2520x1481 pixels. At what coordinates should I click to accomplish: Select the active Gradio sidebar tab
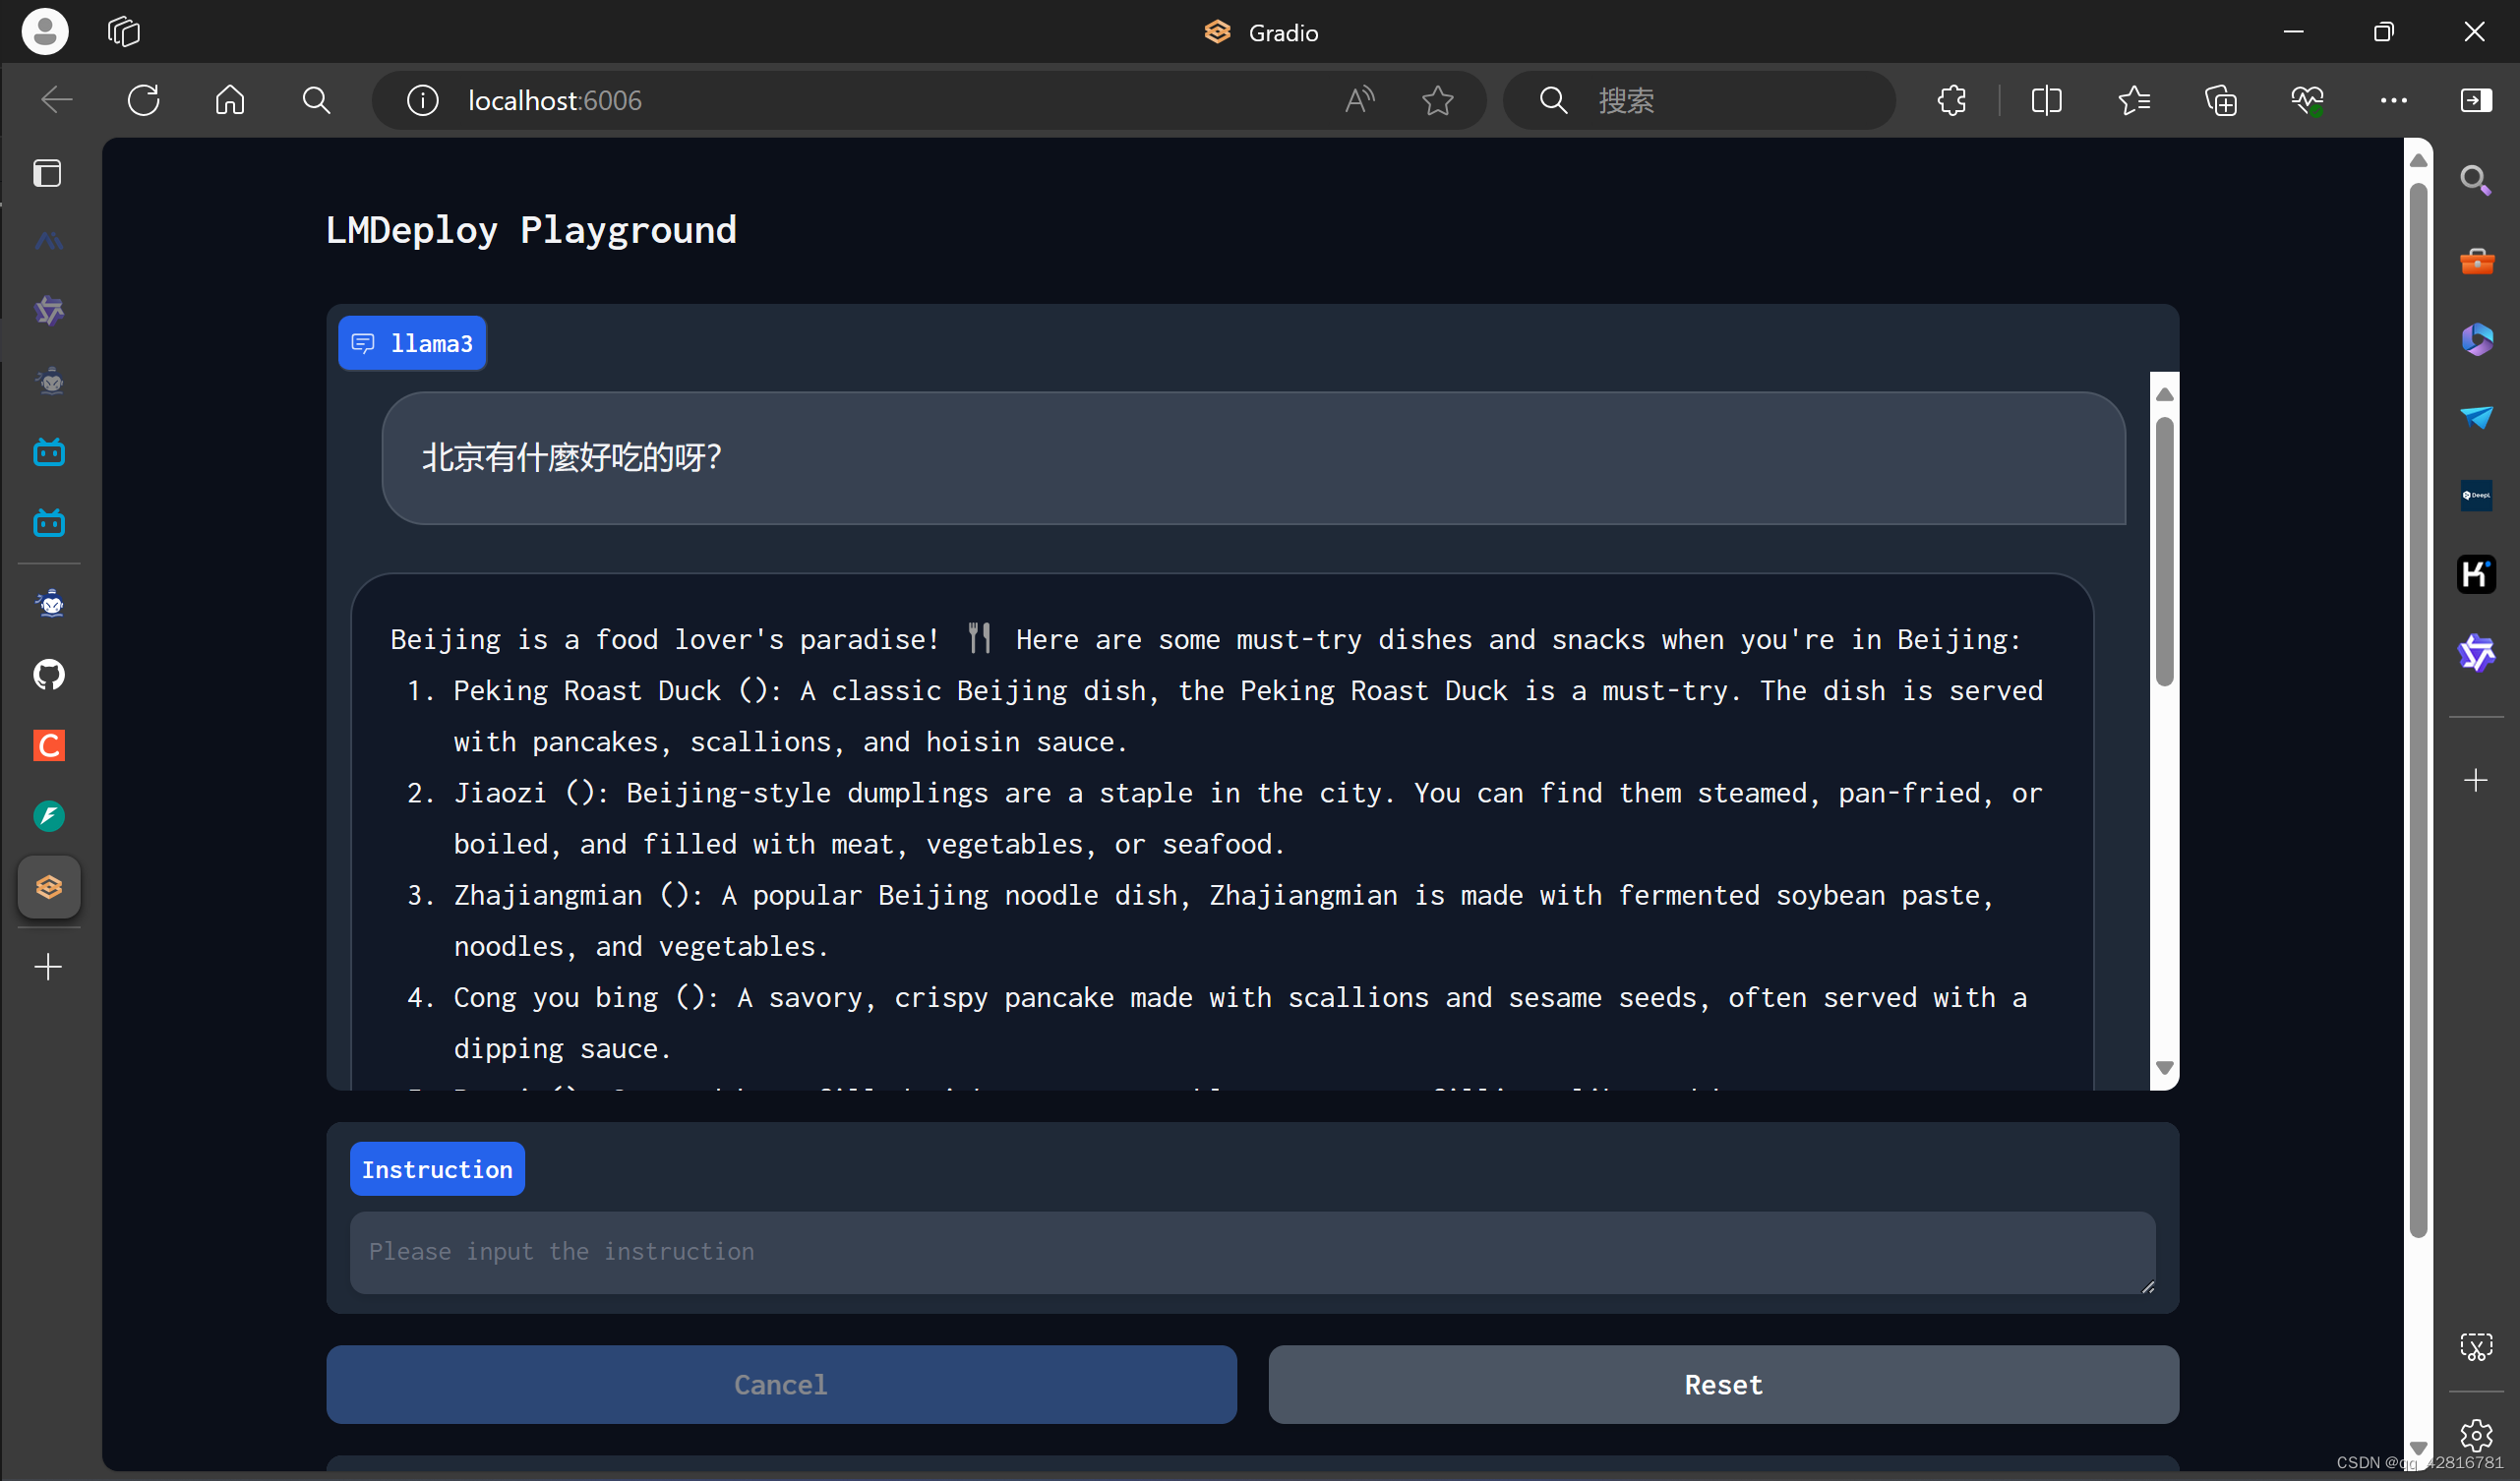tap(49, 887)
